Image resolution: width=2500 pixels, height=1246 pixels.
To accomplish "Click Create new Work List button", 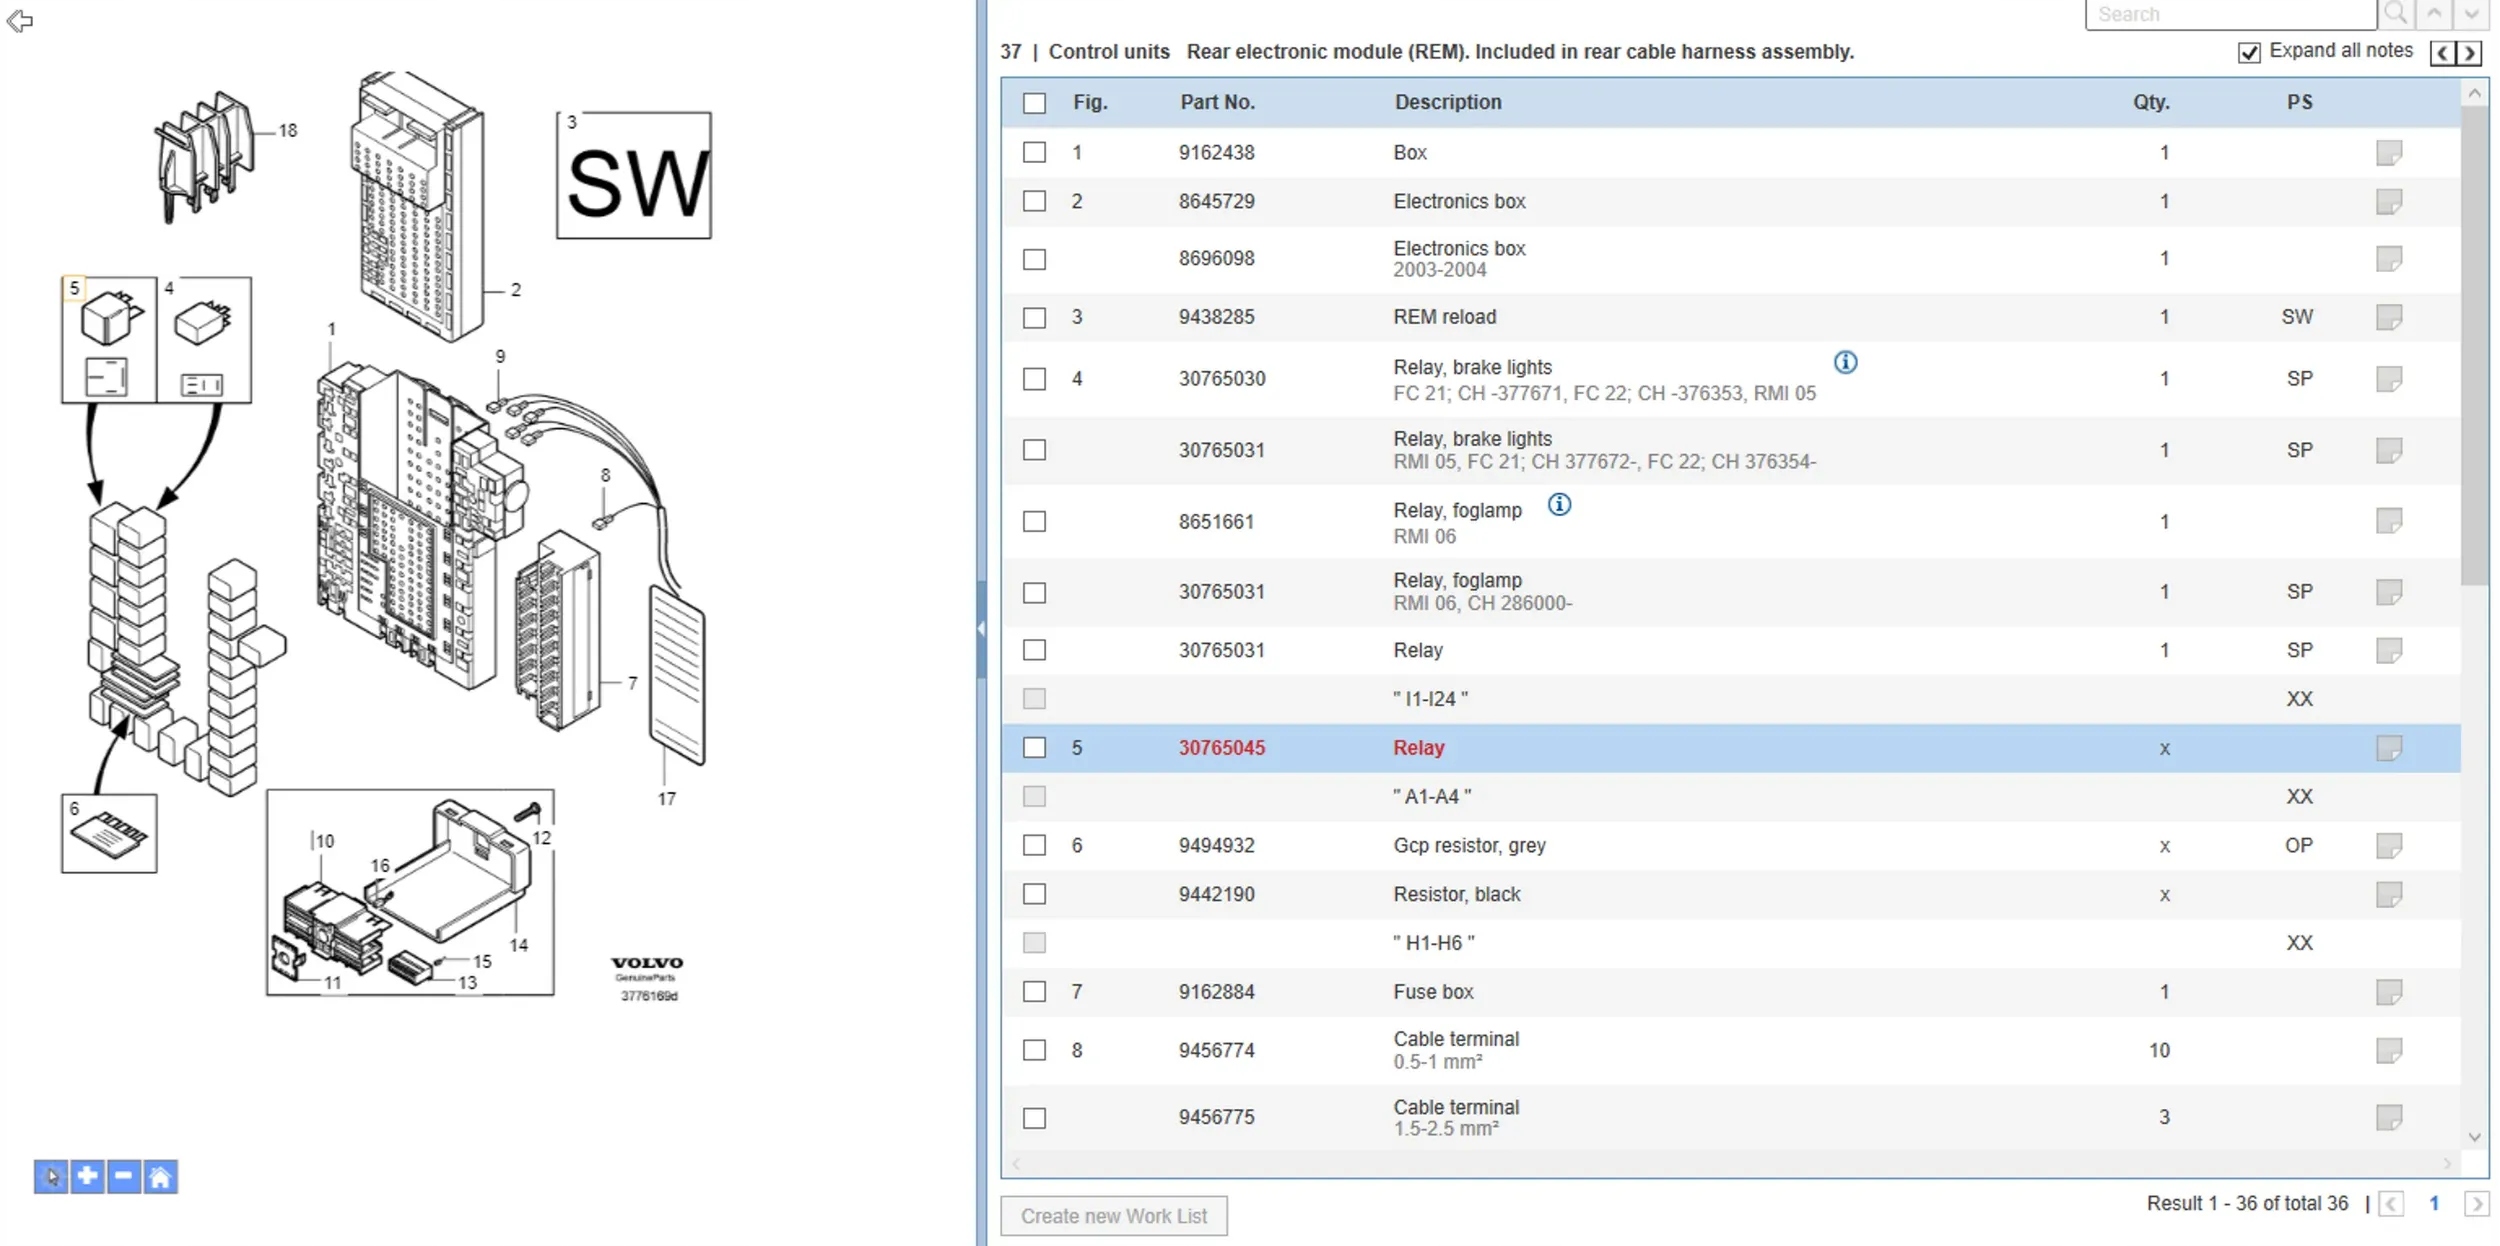I will 1113,1216.
